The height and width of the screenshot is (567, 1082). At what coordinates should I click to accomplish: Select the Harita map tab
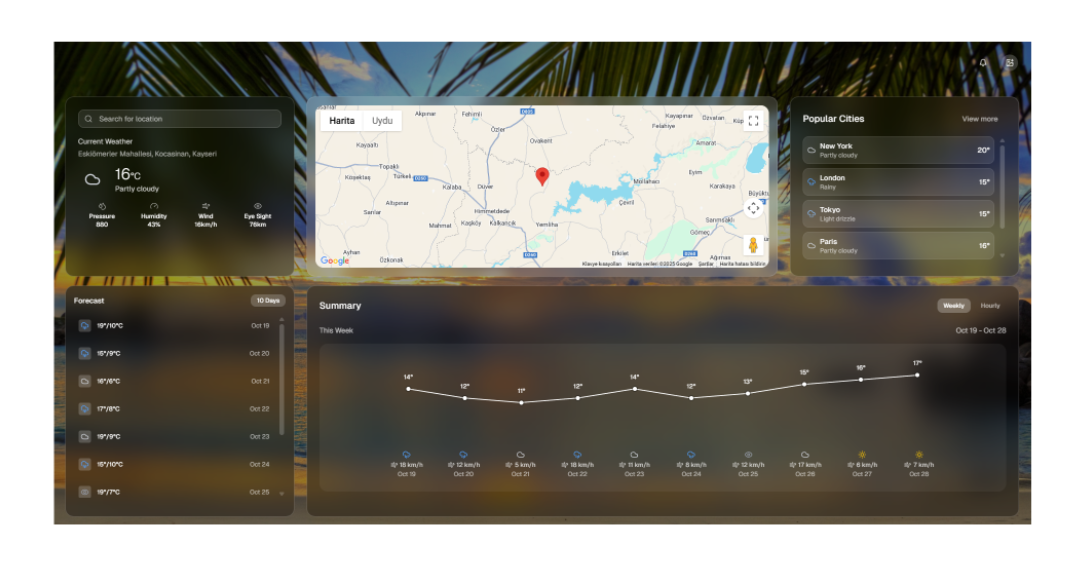click(x=342, y=121)
